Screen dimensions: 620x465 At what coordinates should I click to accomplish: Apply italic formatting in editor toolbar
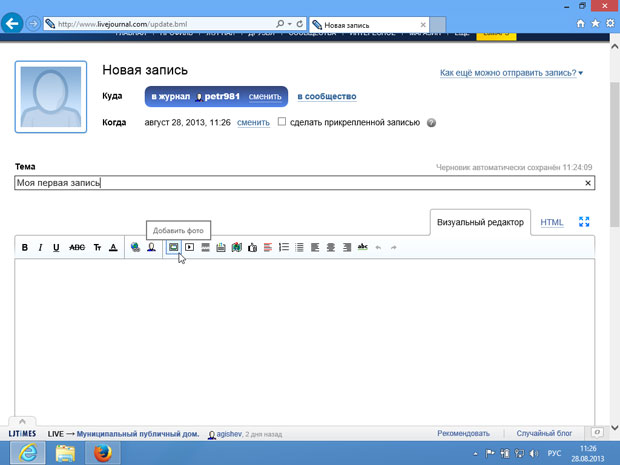[40, 247]
